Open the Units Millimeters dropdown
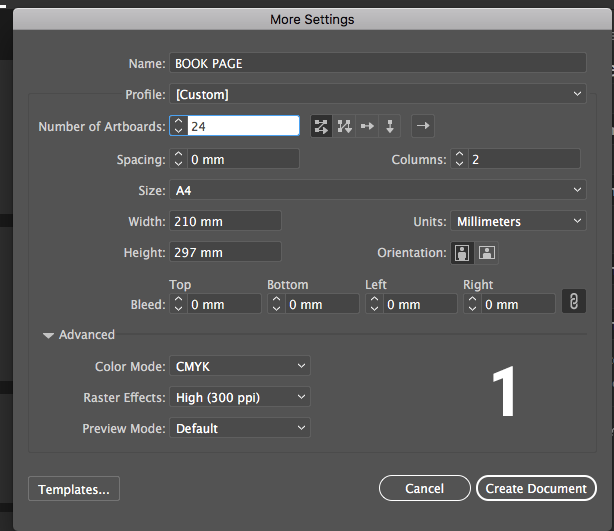Screen dimensions: 614x531 pos(517,221)
